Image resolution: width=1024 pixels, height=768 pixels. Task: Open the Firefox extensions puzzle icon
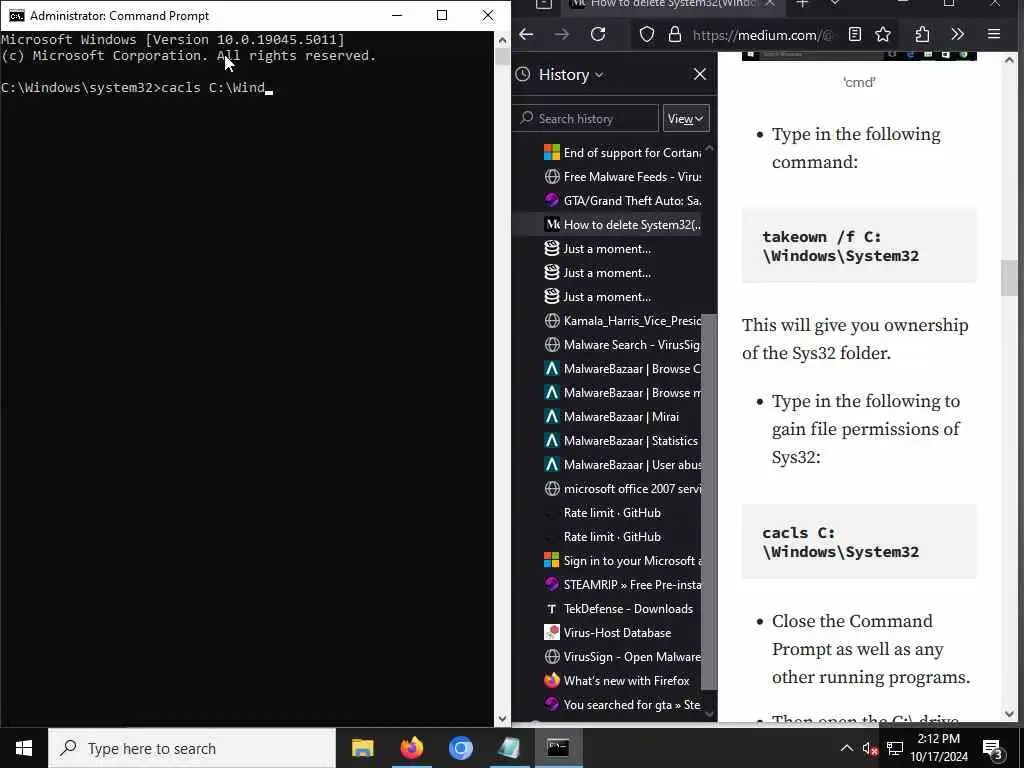point(922,35)
